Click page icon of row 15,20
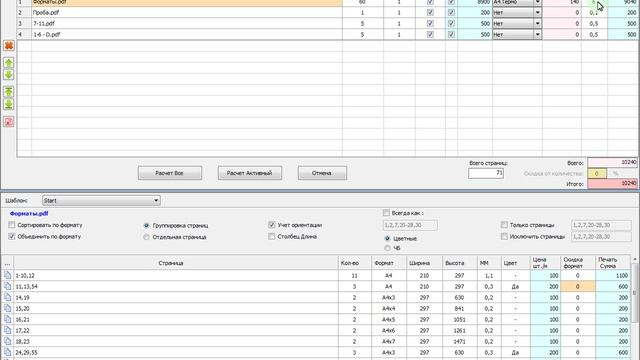 coord(7,309)
